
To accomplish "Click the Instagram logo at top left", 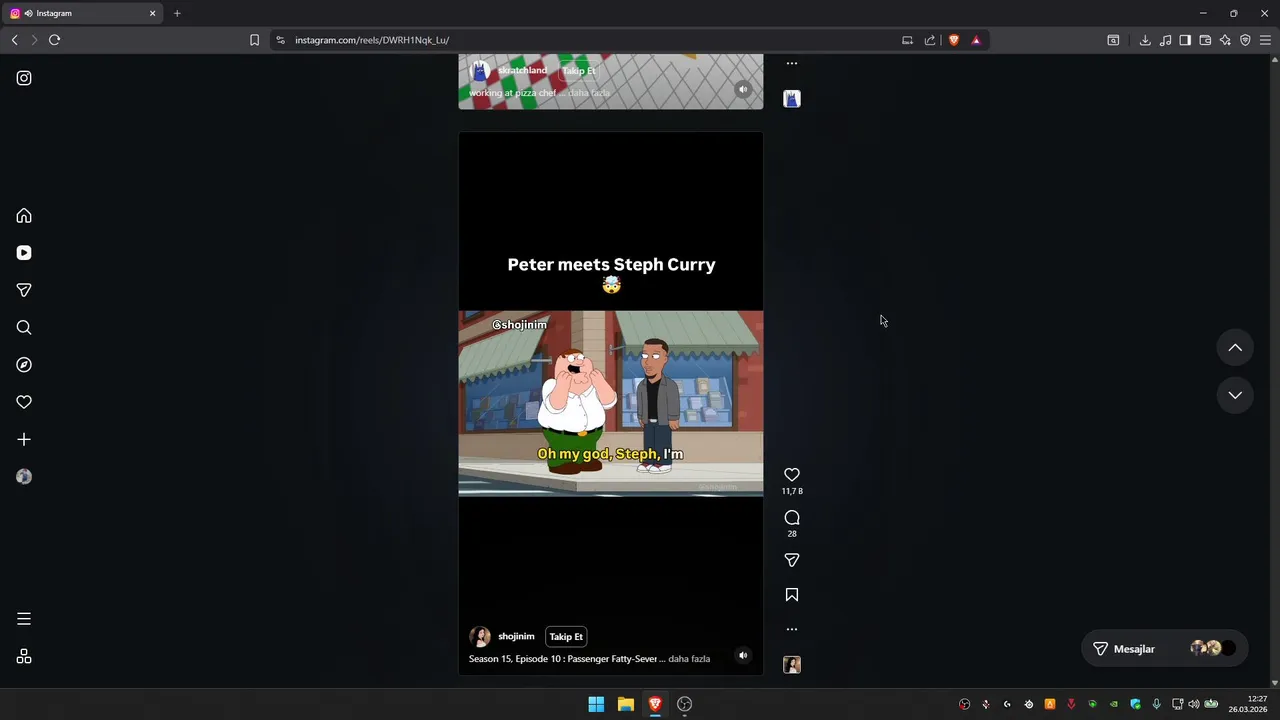I will pyautogui.click(x=24, y=78).
